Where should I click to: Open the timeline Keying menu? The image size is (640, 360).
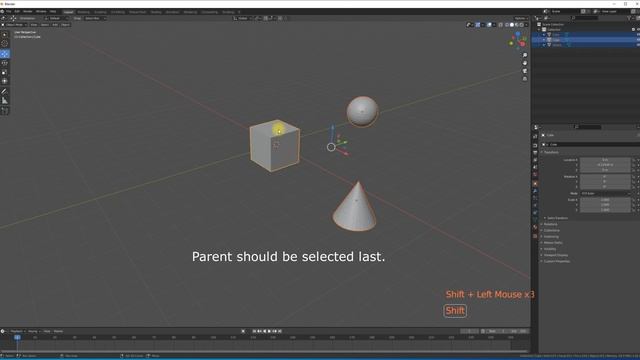point(33,331)
